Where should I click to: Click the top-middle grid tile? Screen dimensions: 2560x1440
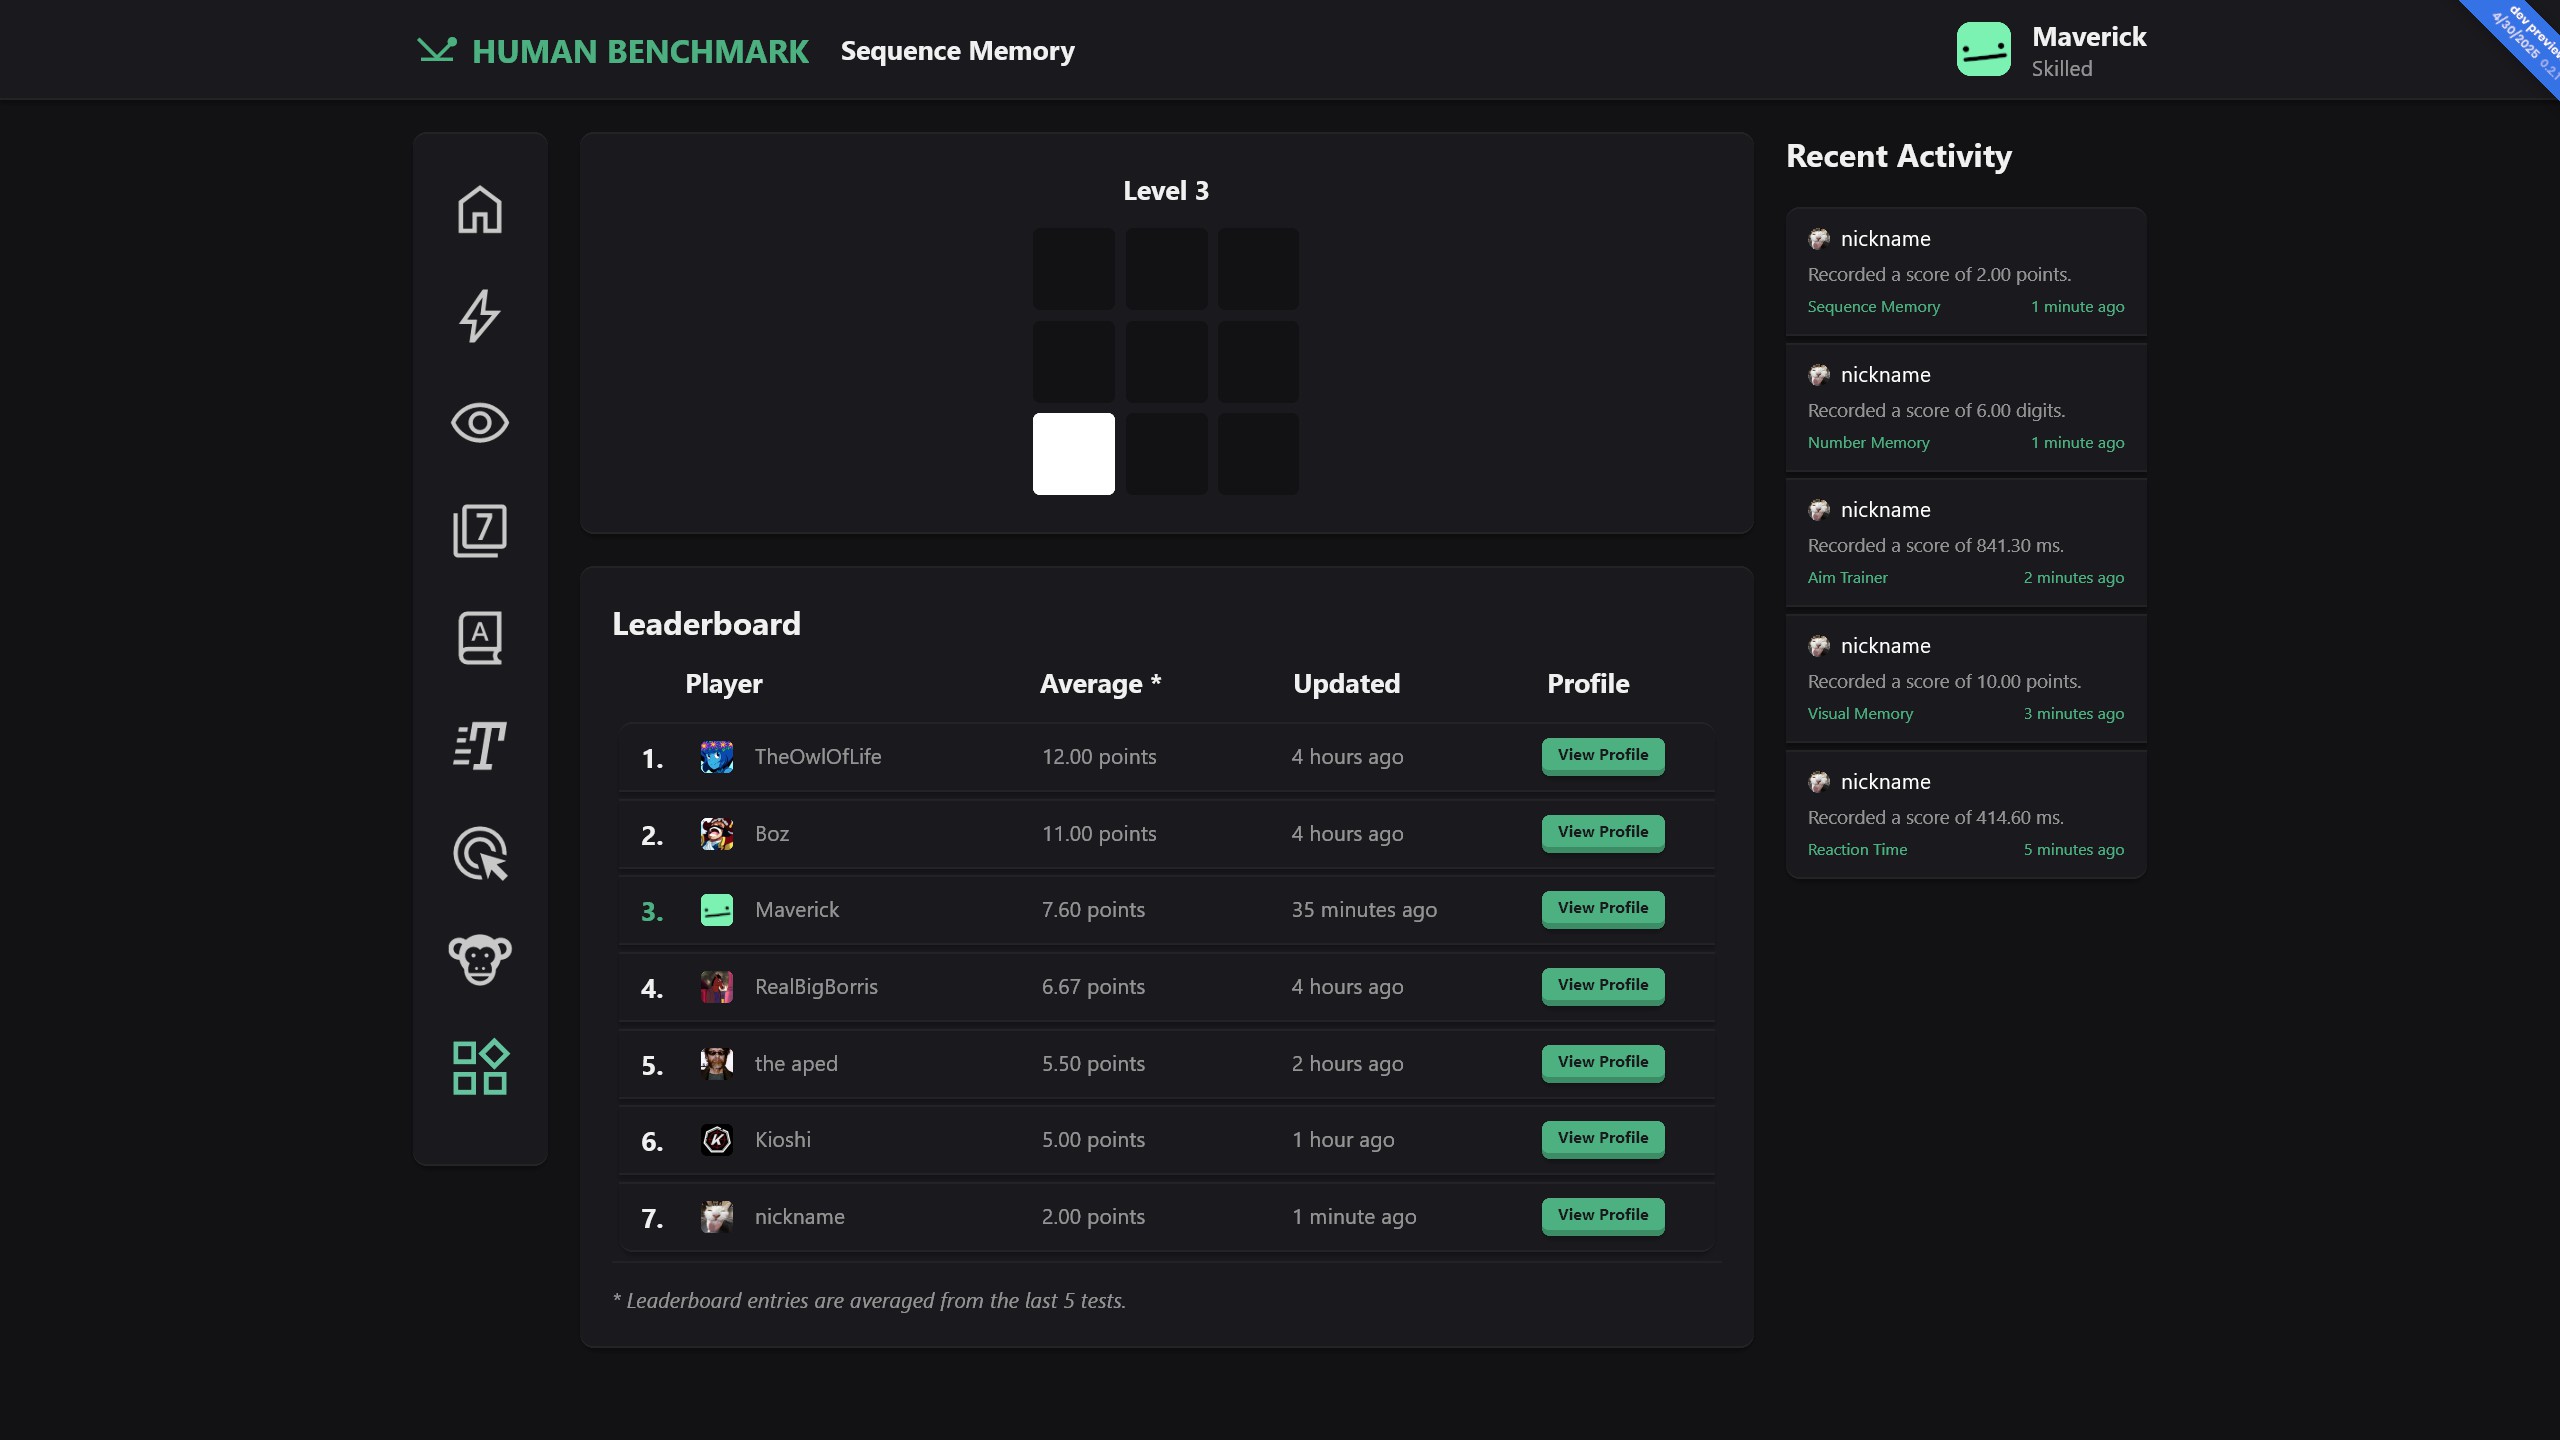pos(1166,269)
